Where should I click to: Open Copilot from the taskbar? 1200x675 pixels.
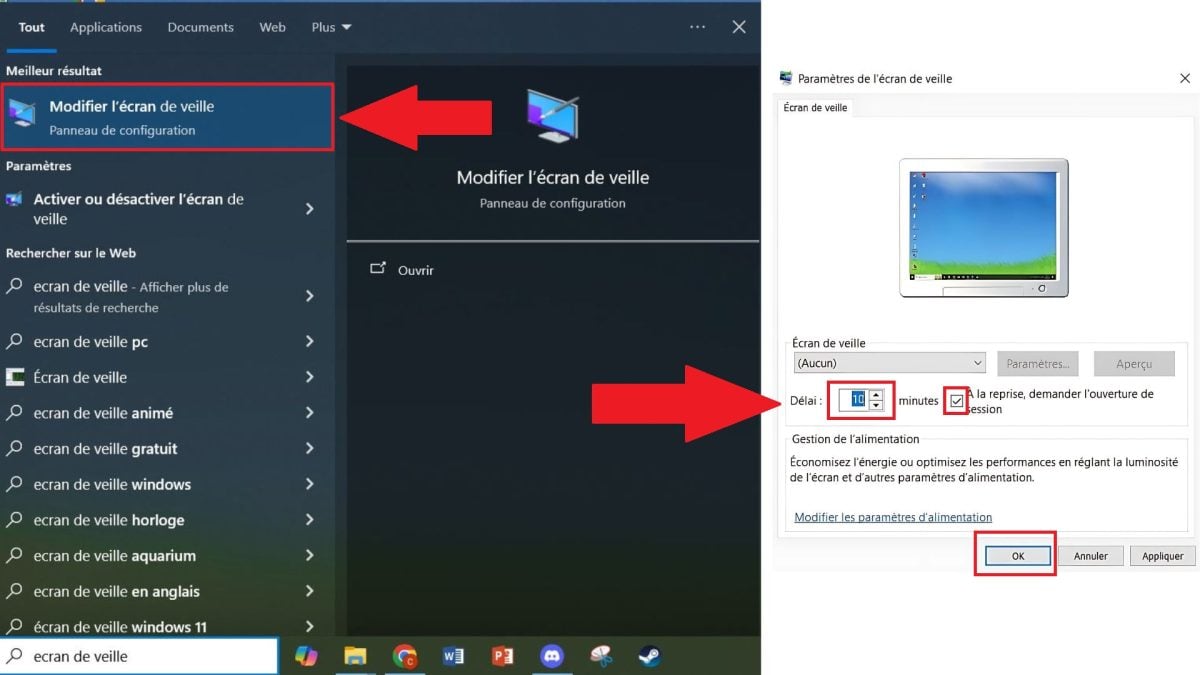[x=306, y=656]
